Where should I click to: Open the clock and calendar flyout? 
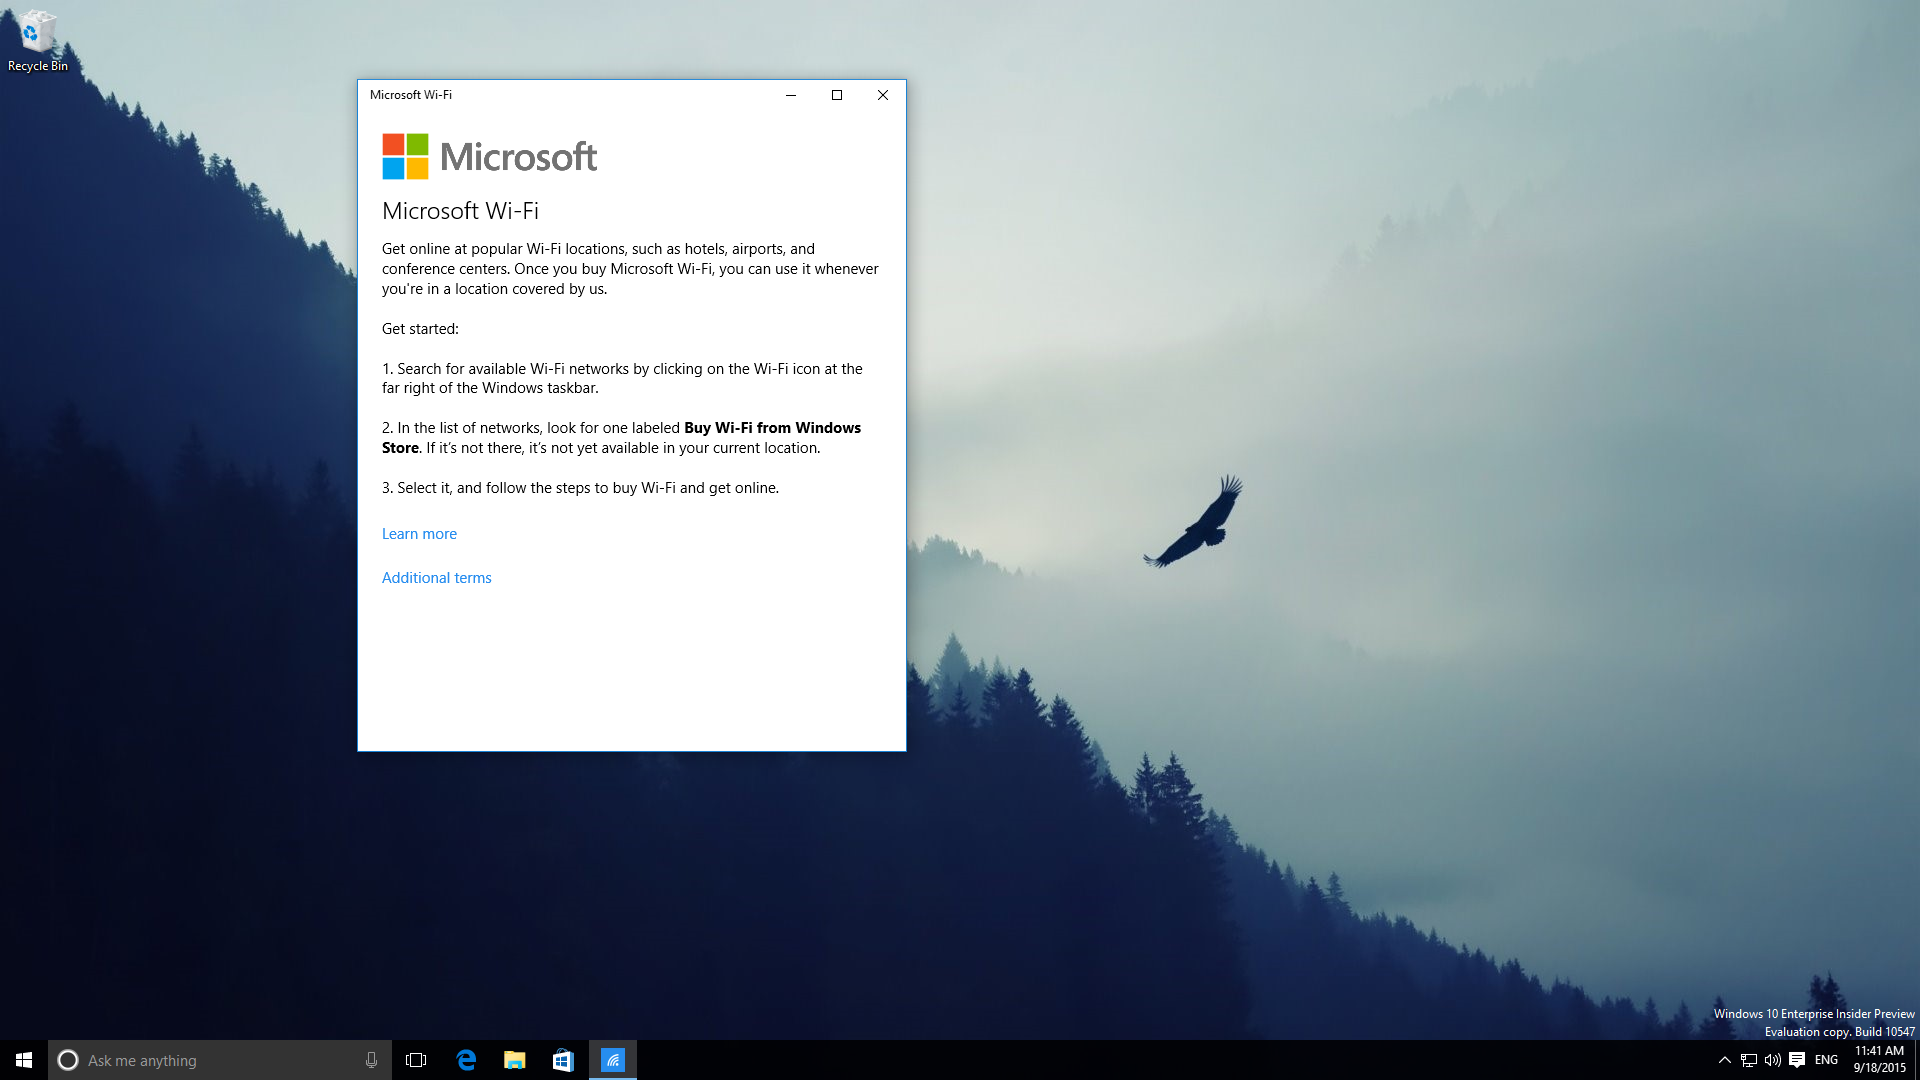click(1879, 1060)
